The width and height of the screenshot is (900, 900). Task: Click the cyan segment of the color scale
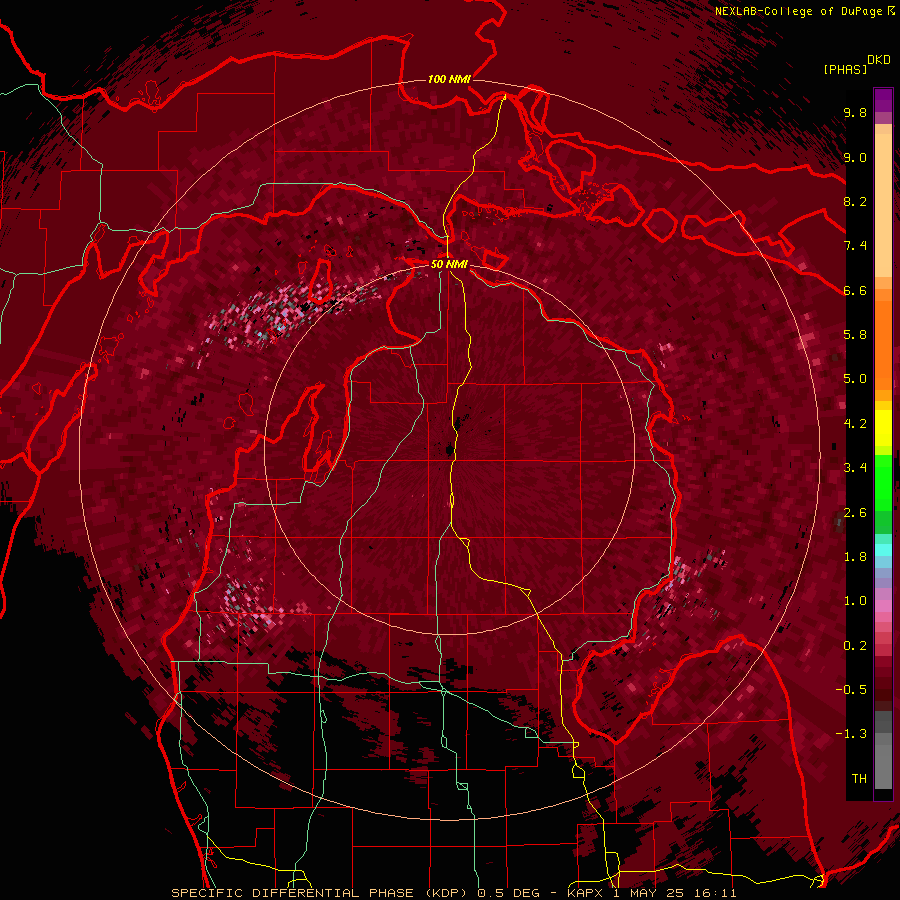[883, 550]
